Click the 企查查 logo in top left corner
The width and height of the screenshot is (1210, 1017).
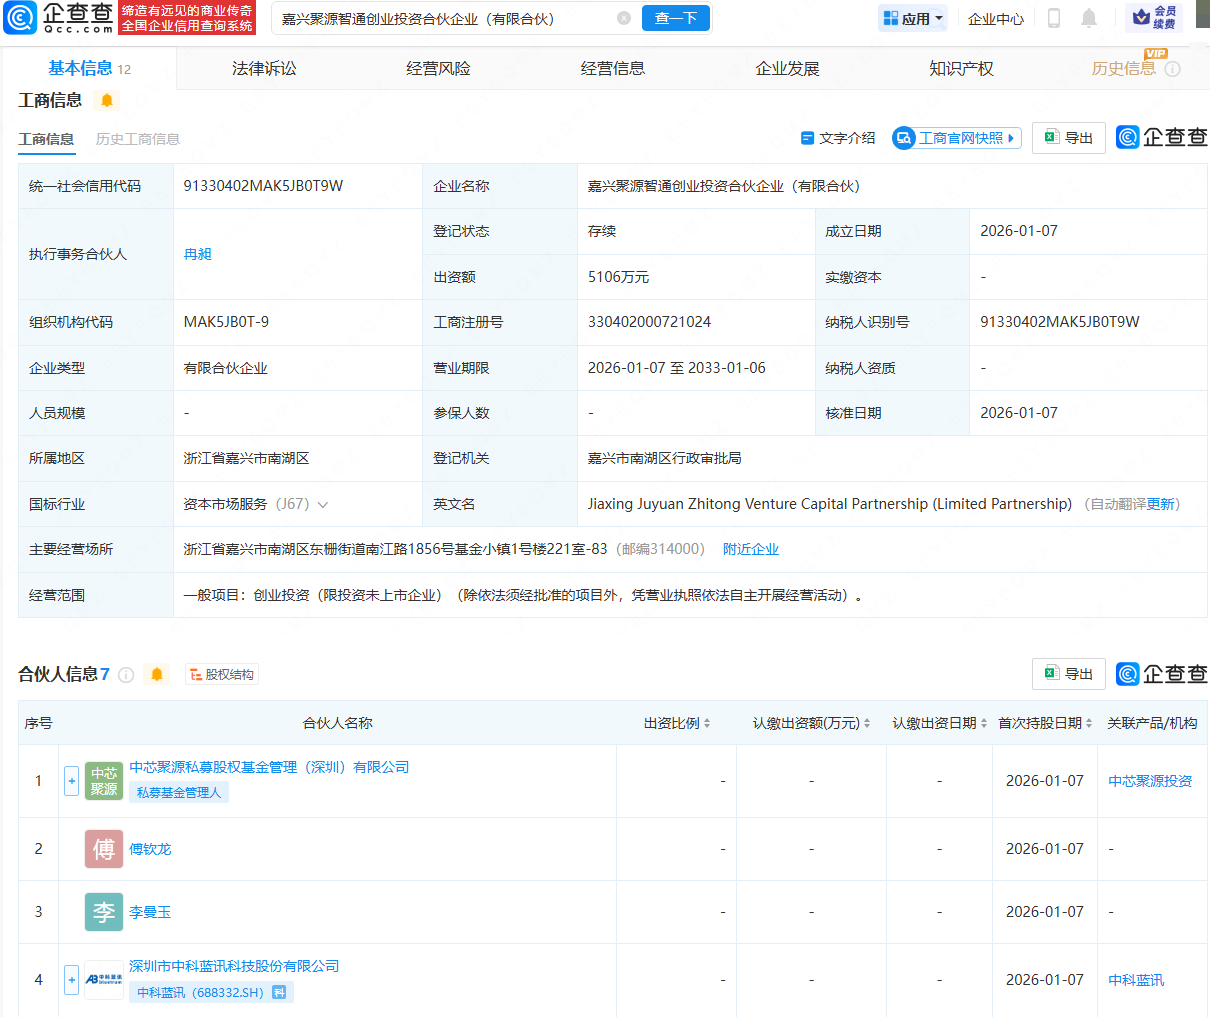tap(55, 18)
